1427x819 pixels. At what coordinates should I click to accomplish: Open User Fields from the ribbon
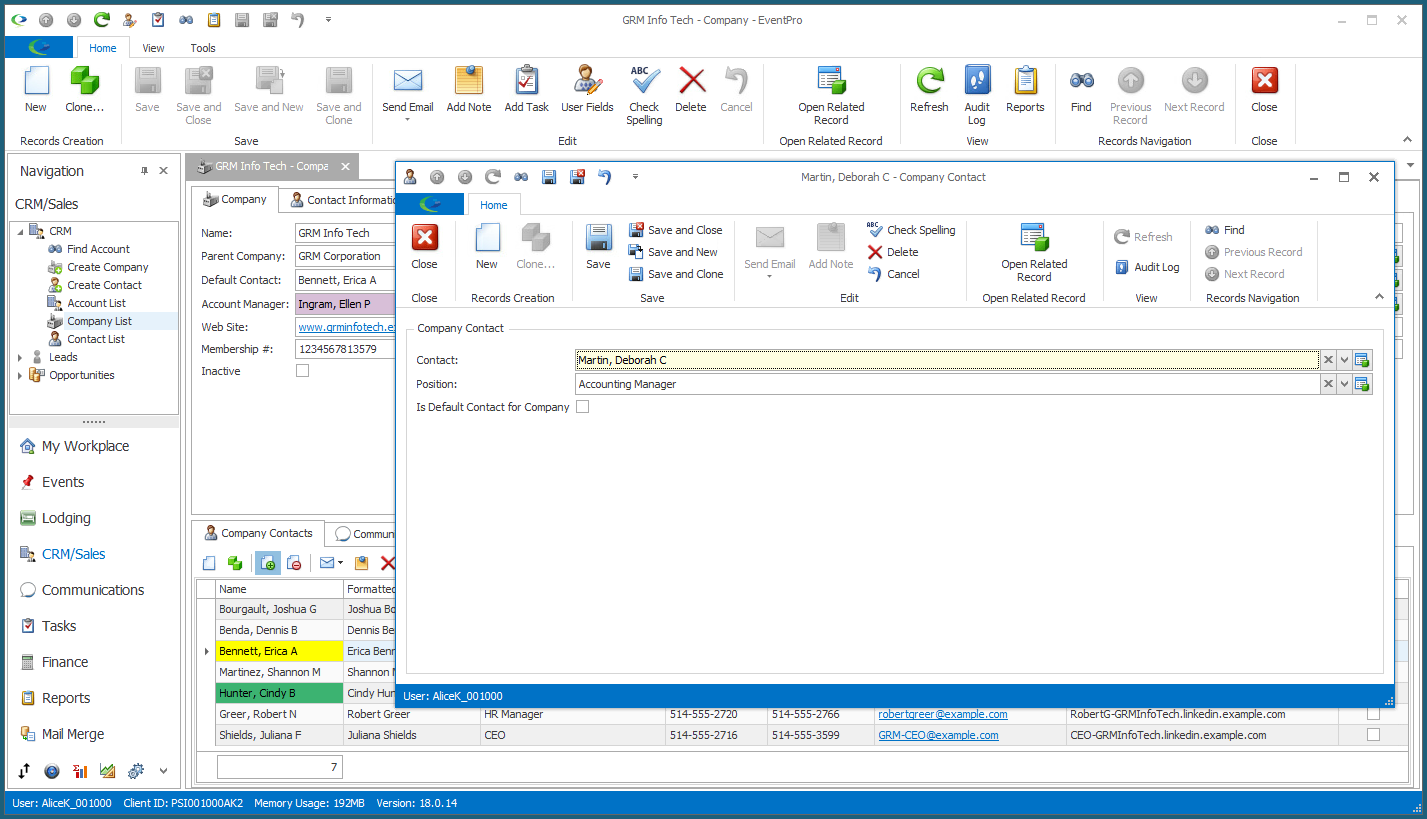coord(587,90)
